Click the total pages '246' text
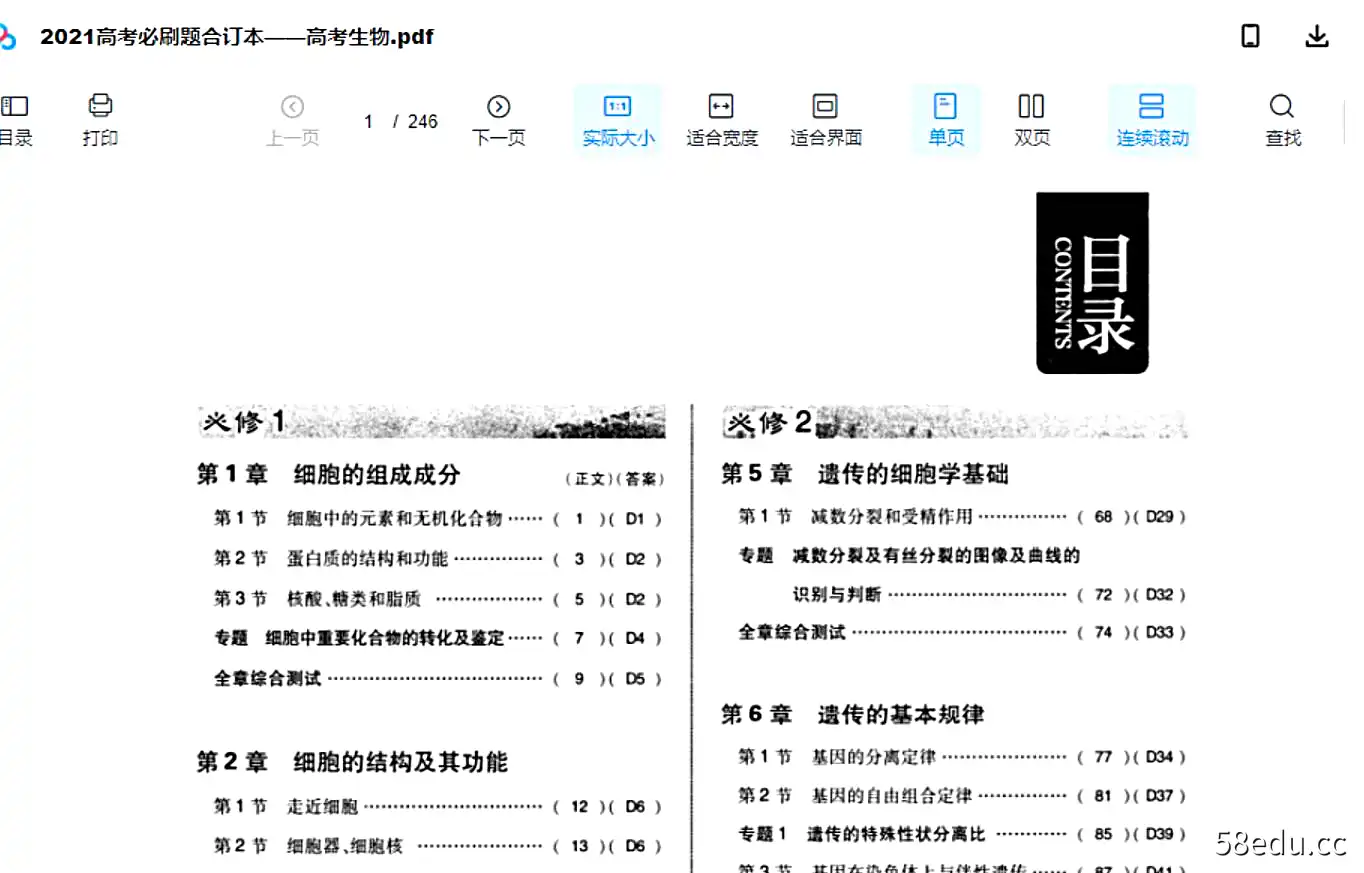This screenshot has width=1364, height=873. coord(423,121)
